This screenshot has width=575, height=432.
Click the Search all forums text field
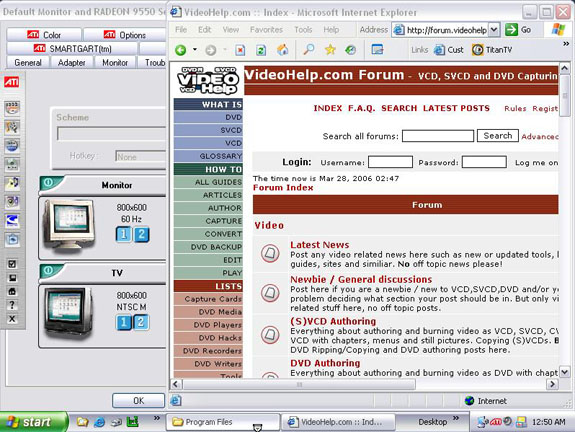[438, 136]
